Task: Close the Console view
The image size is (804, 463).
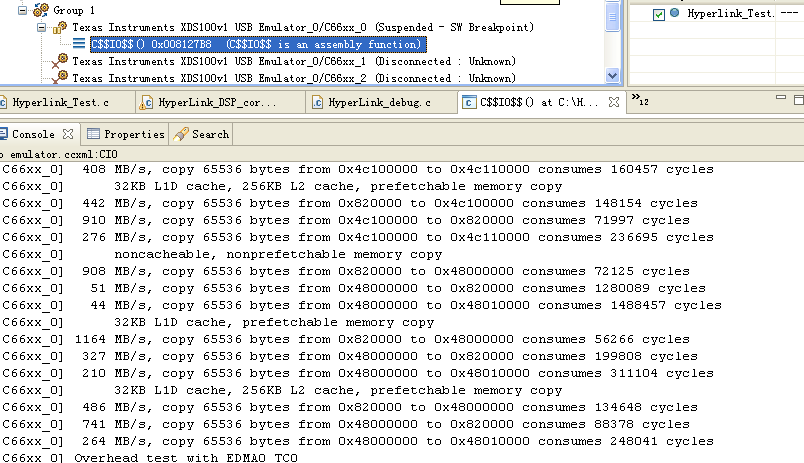Action: point(68,134)
